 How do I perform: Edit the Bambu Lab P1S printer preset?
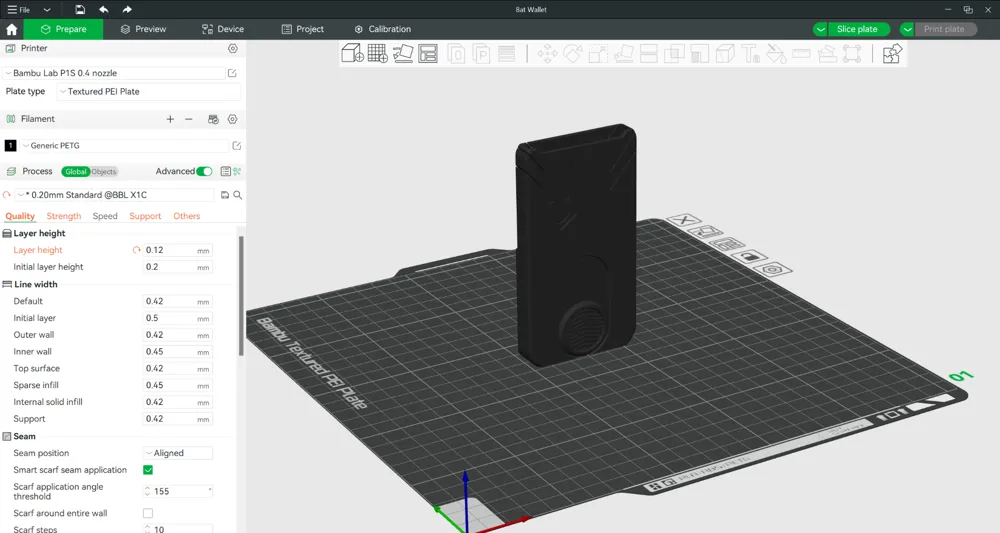[232, 73]
